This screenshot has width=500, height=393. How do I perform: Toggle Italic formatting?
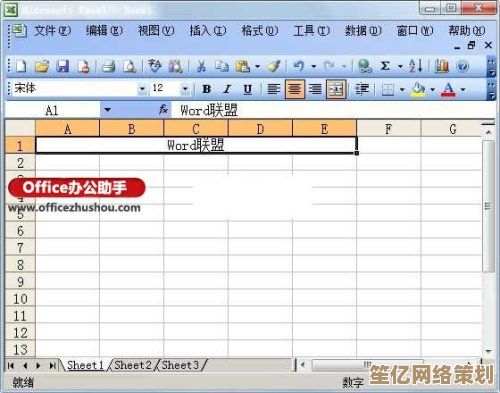227,89
